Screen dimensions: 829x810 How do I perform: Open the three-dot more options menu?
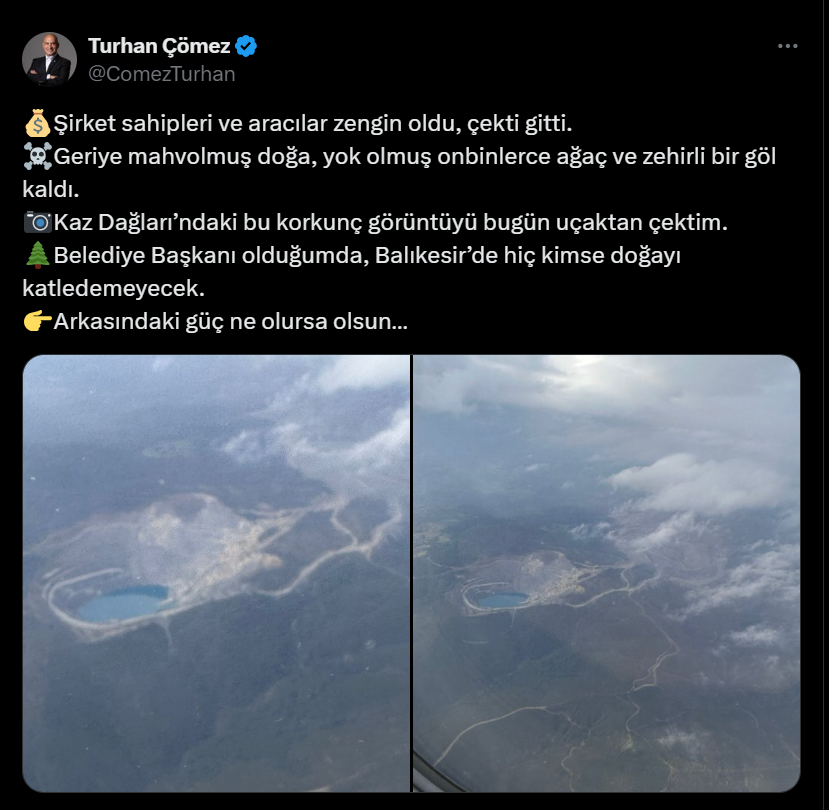coord(787,46)
